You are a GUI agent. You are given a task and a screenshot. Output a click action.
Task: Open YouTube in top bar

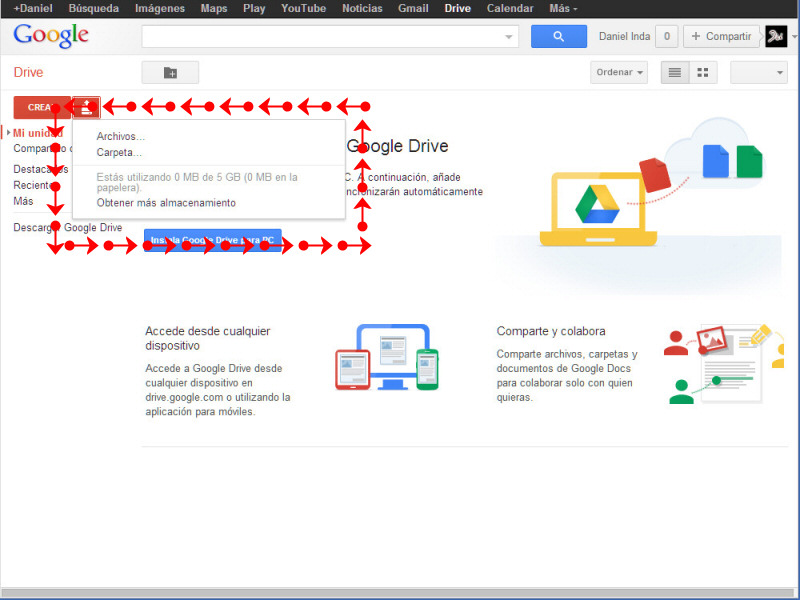(304, 8)
